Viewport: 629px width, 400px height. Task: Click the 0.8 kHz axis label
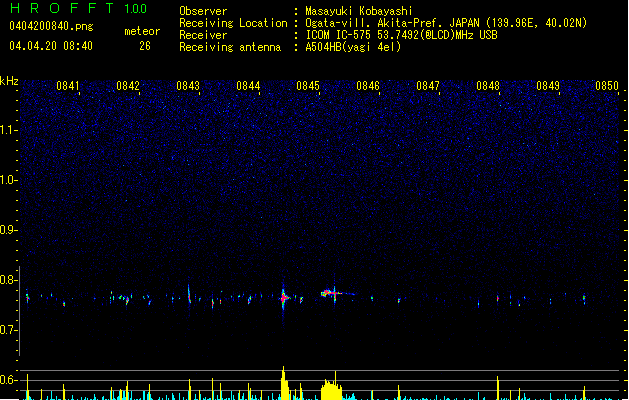pyautogui.click(x=8, y=280)
